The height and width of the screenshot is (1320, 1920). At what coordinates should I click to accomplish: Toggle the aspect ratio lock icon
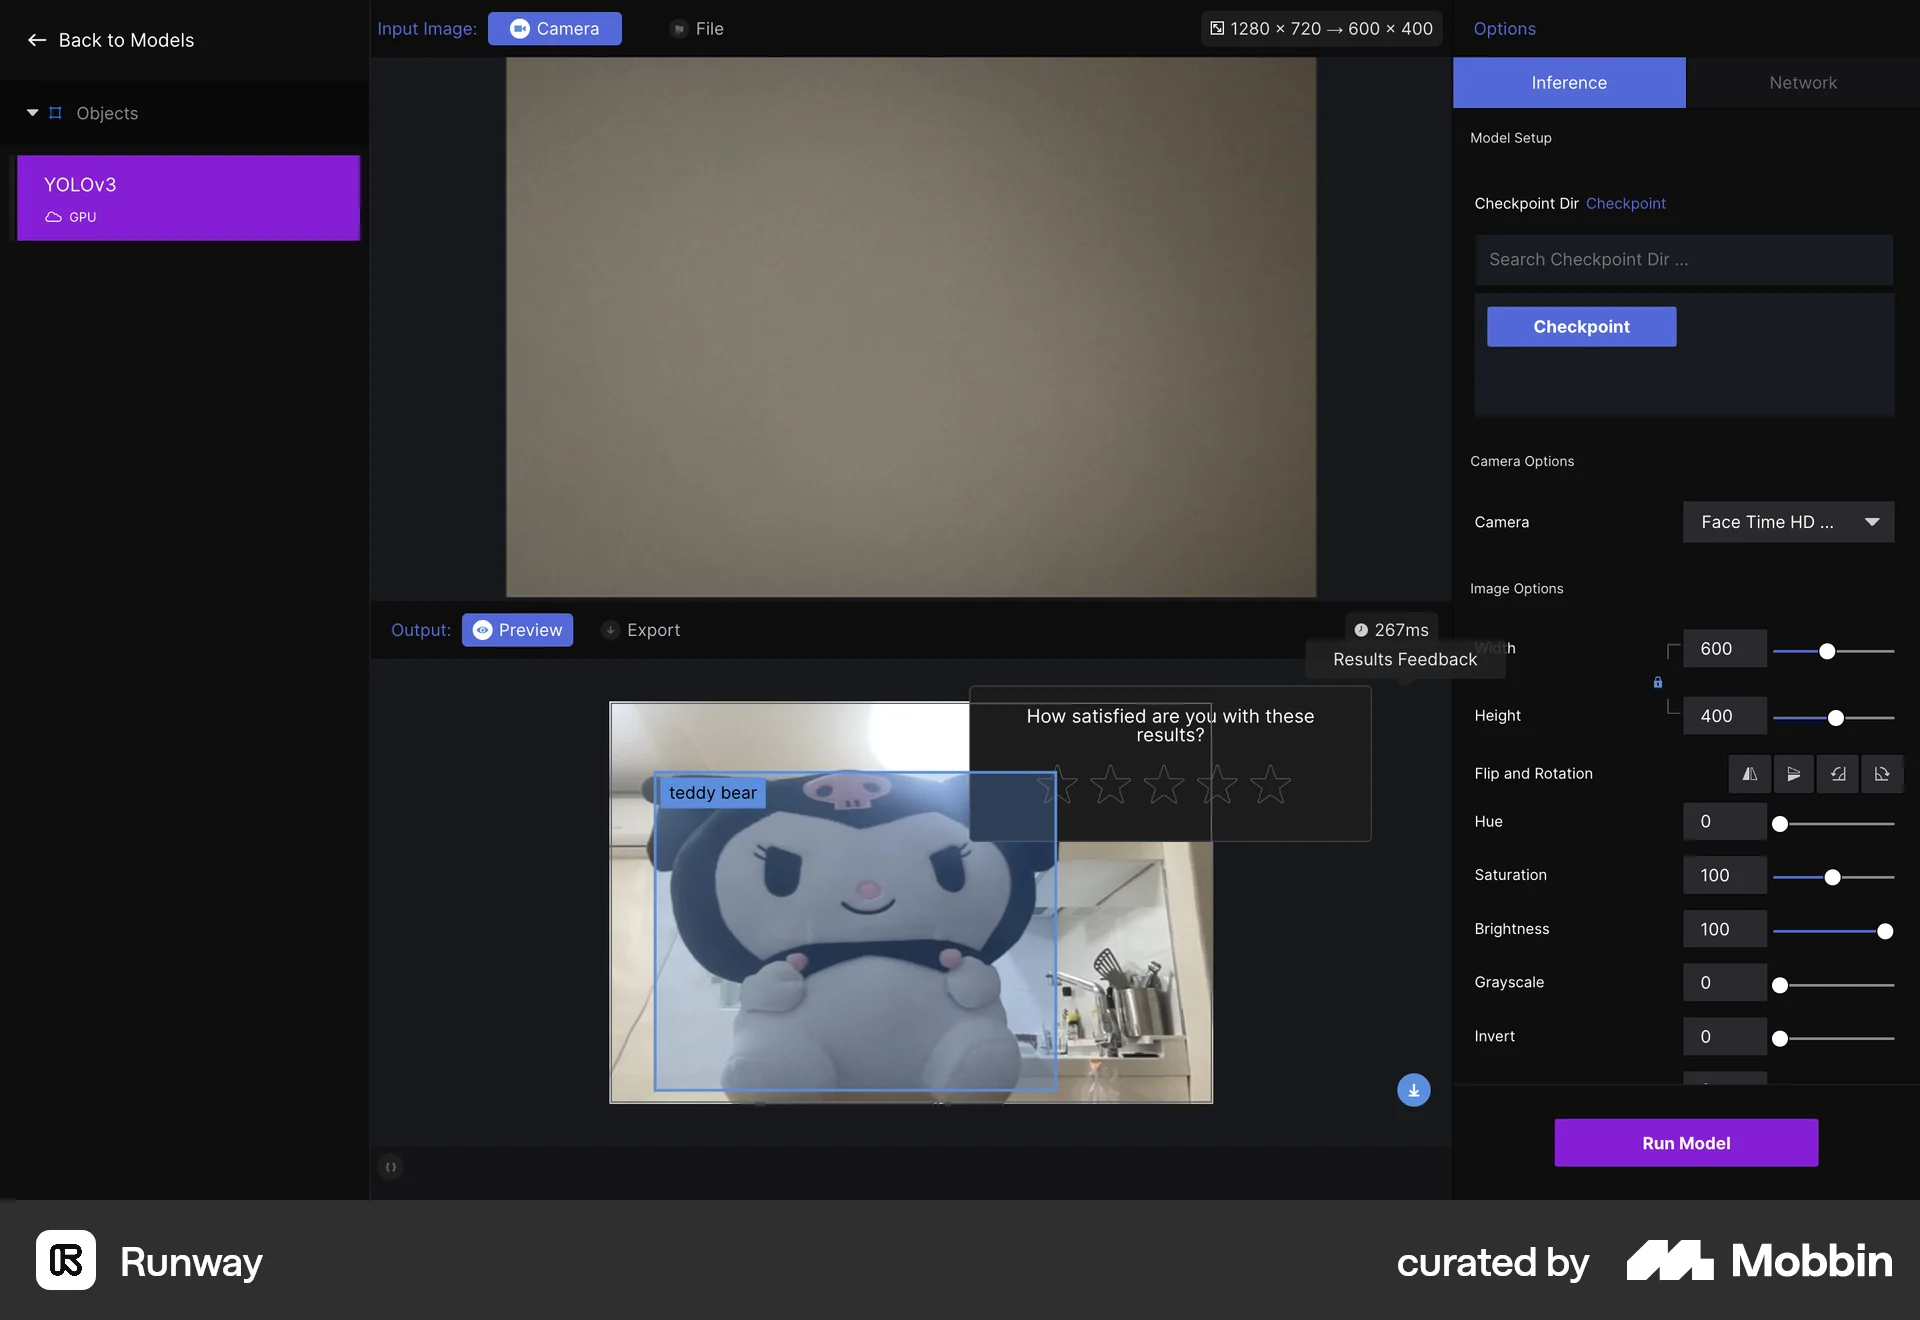(1657, 683)
